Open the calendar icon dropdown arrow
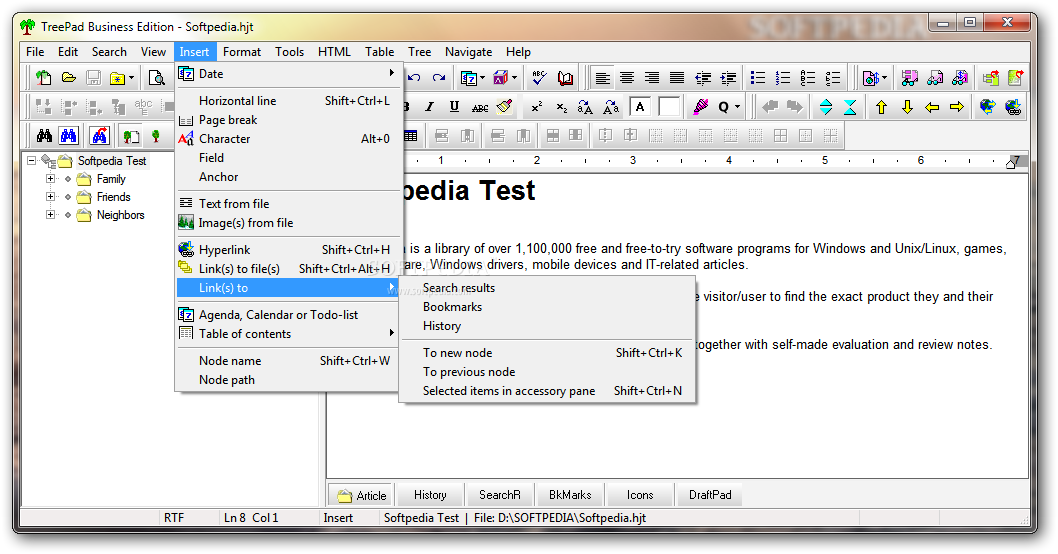This screenshot has width=1058, height=554. pos(482,78)
